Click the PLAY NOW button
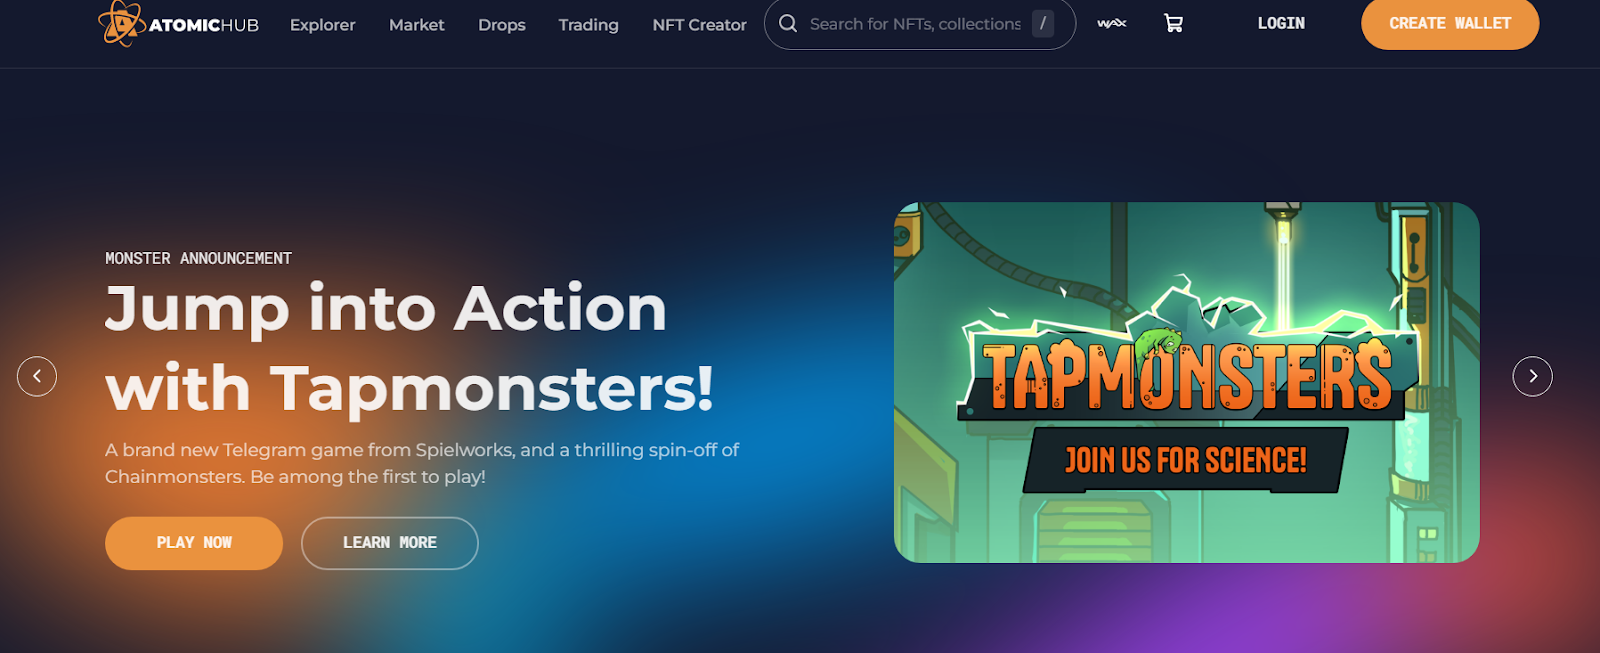1600x653 pixels. [x=194, y=543]
